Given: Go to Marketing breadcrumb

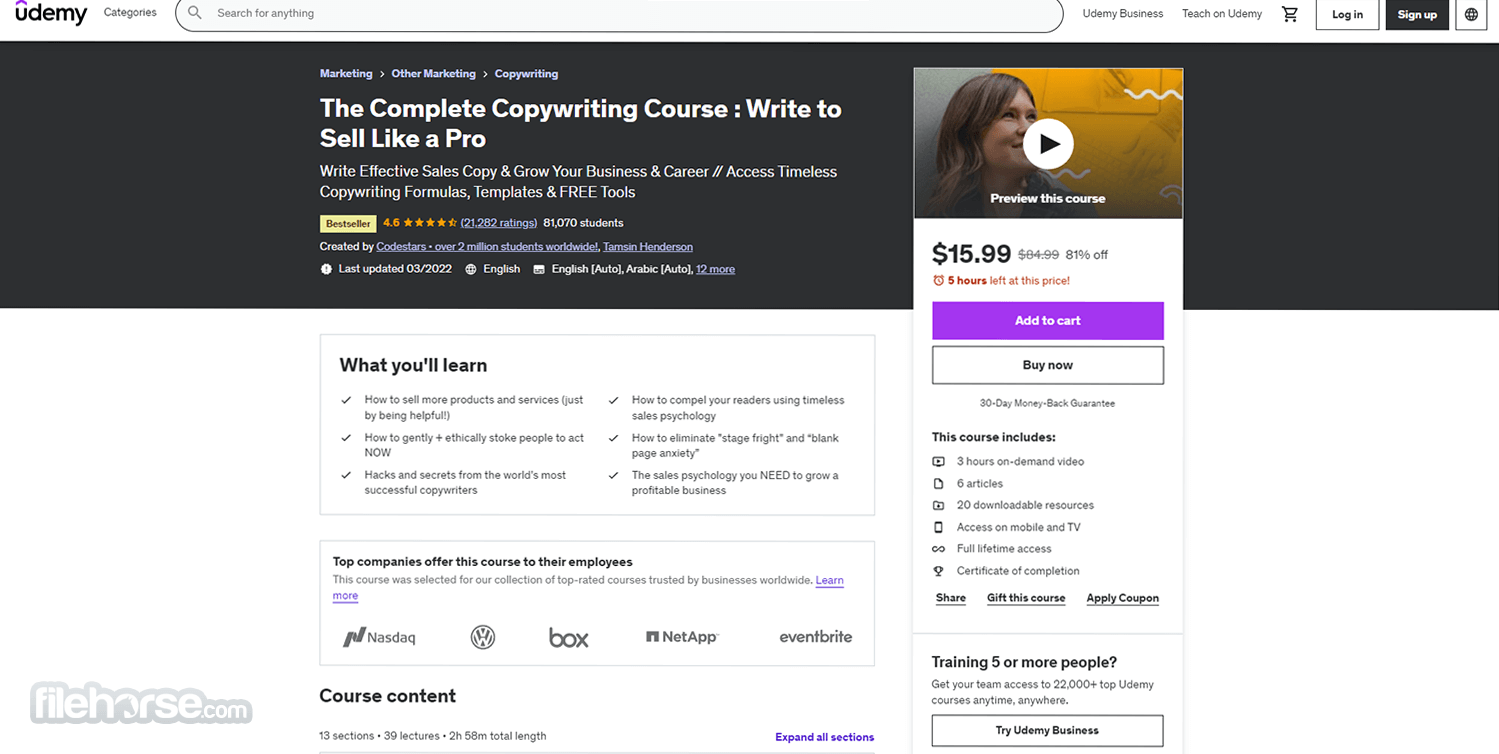Looking at the screenshot, I should click(x=346, y=74).
